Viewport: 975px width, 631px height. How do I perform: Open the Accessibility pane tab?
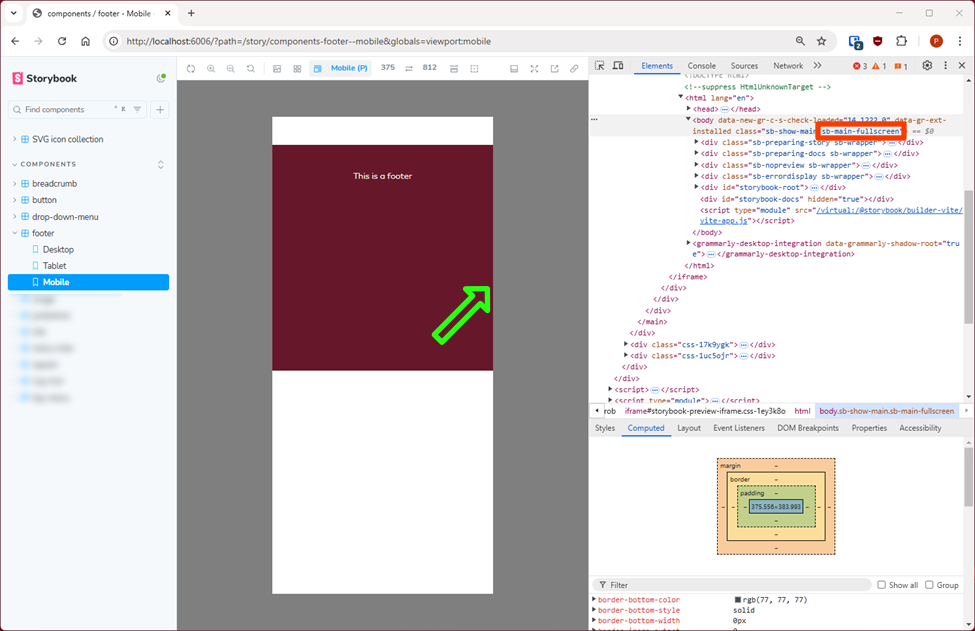tap(920, 428)
